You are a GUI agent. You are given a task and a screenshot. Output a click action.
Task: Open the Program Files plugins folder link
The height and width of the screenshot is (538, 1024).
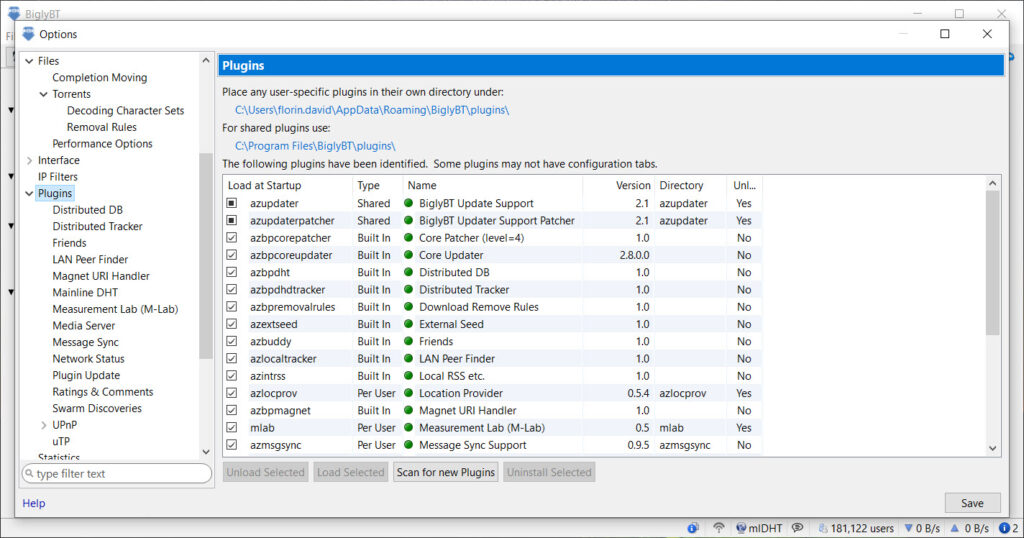coord(315,145)
